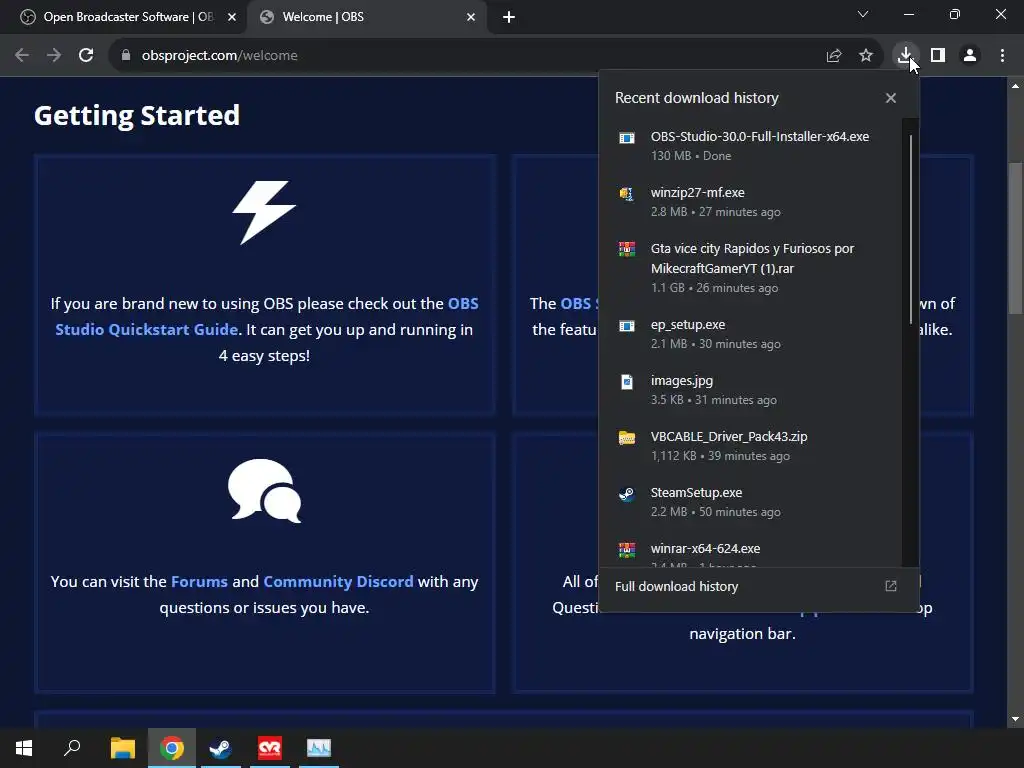This screenshot has width=1024, height=768.
Task: Open the monitor graph taskbar app
Action: pyautogui.click(x=319, y=748)
